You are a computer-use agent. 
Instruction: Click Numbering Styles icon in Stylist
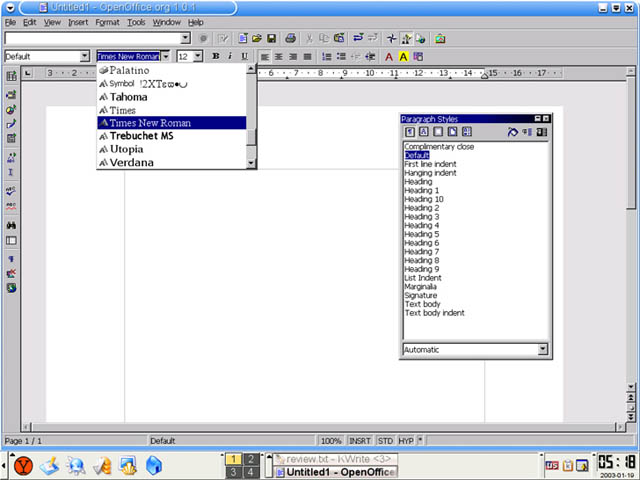467,132
